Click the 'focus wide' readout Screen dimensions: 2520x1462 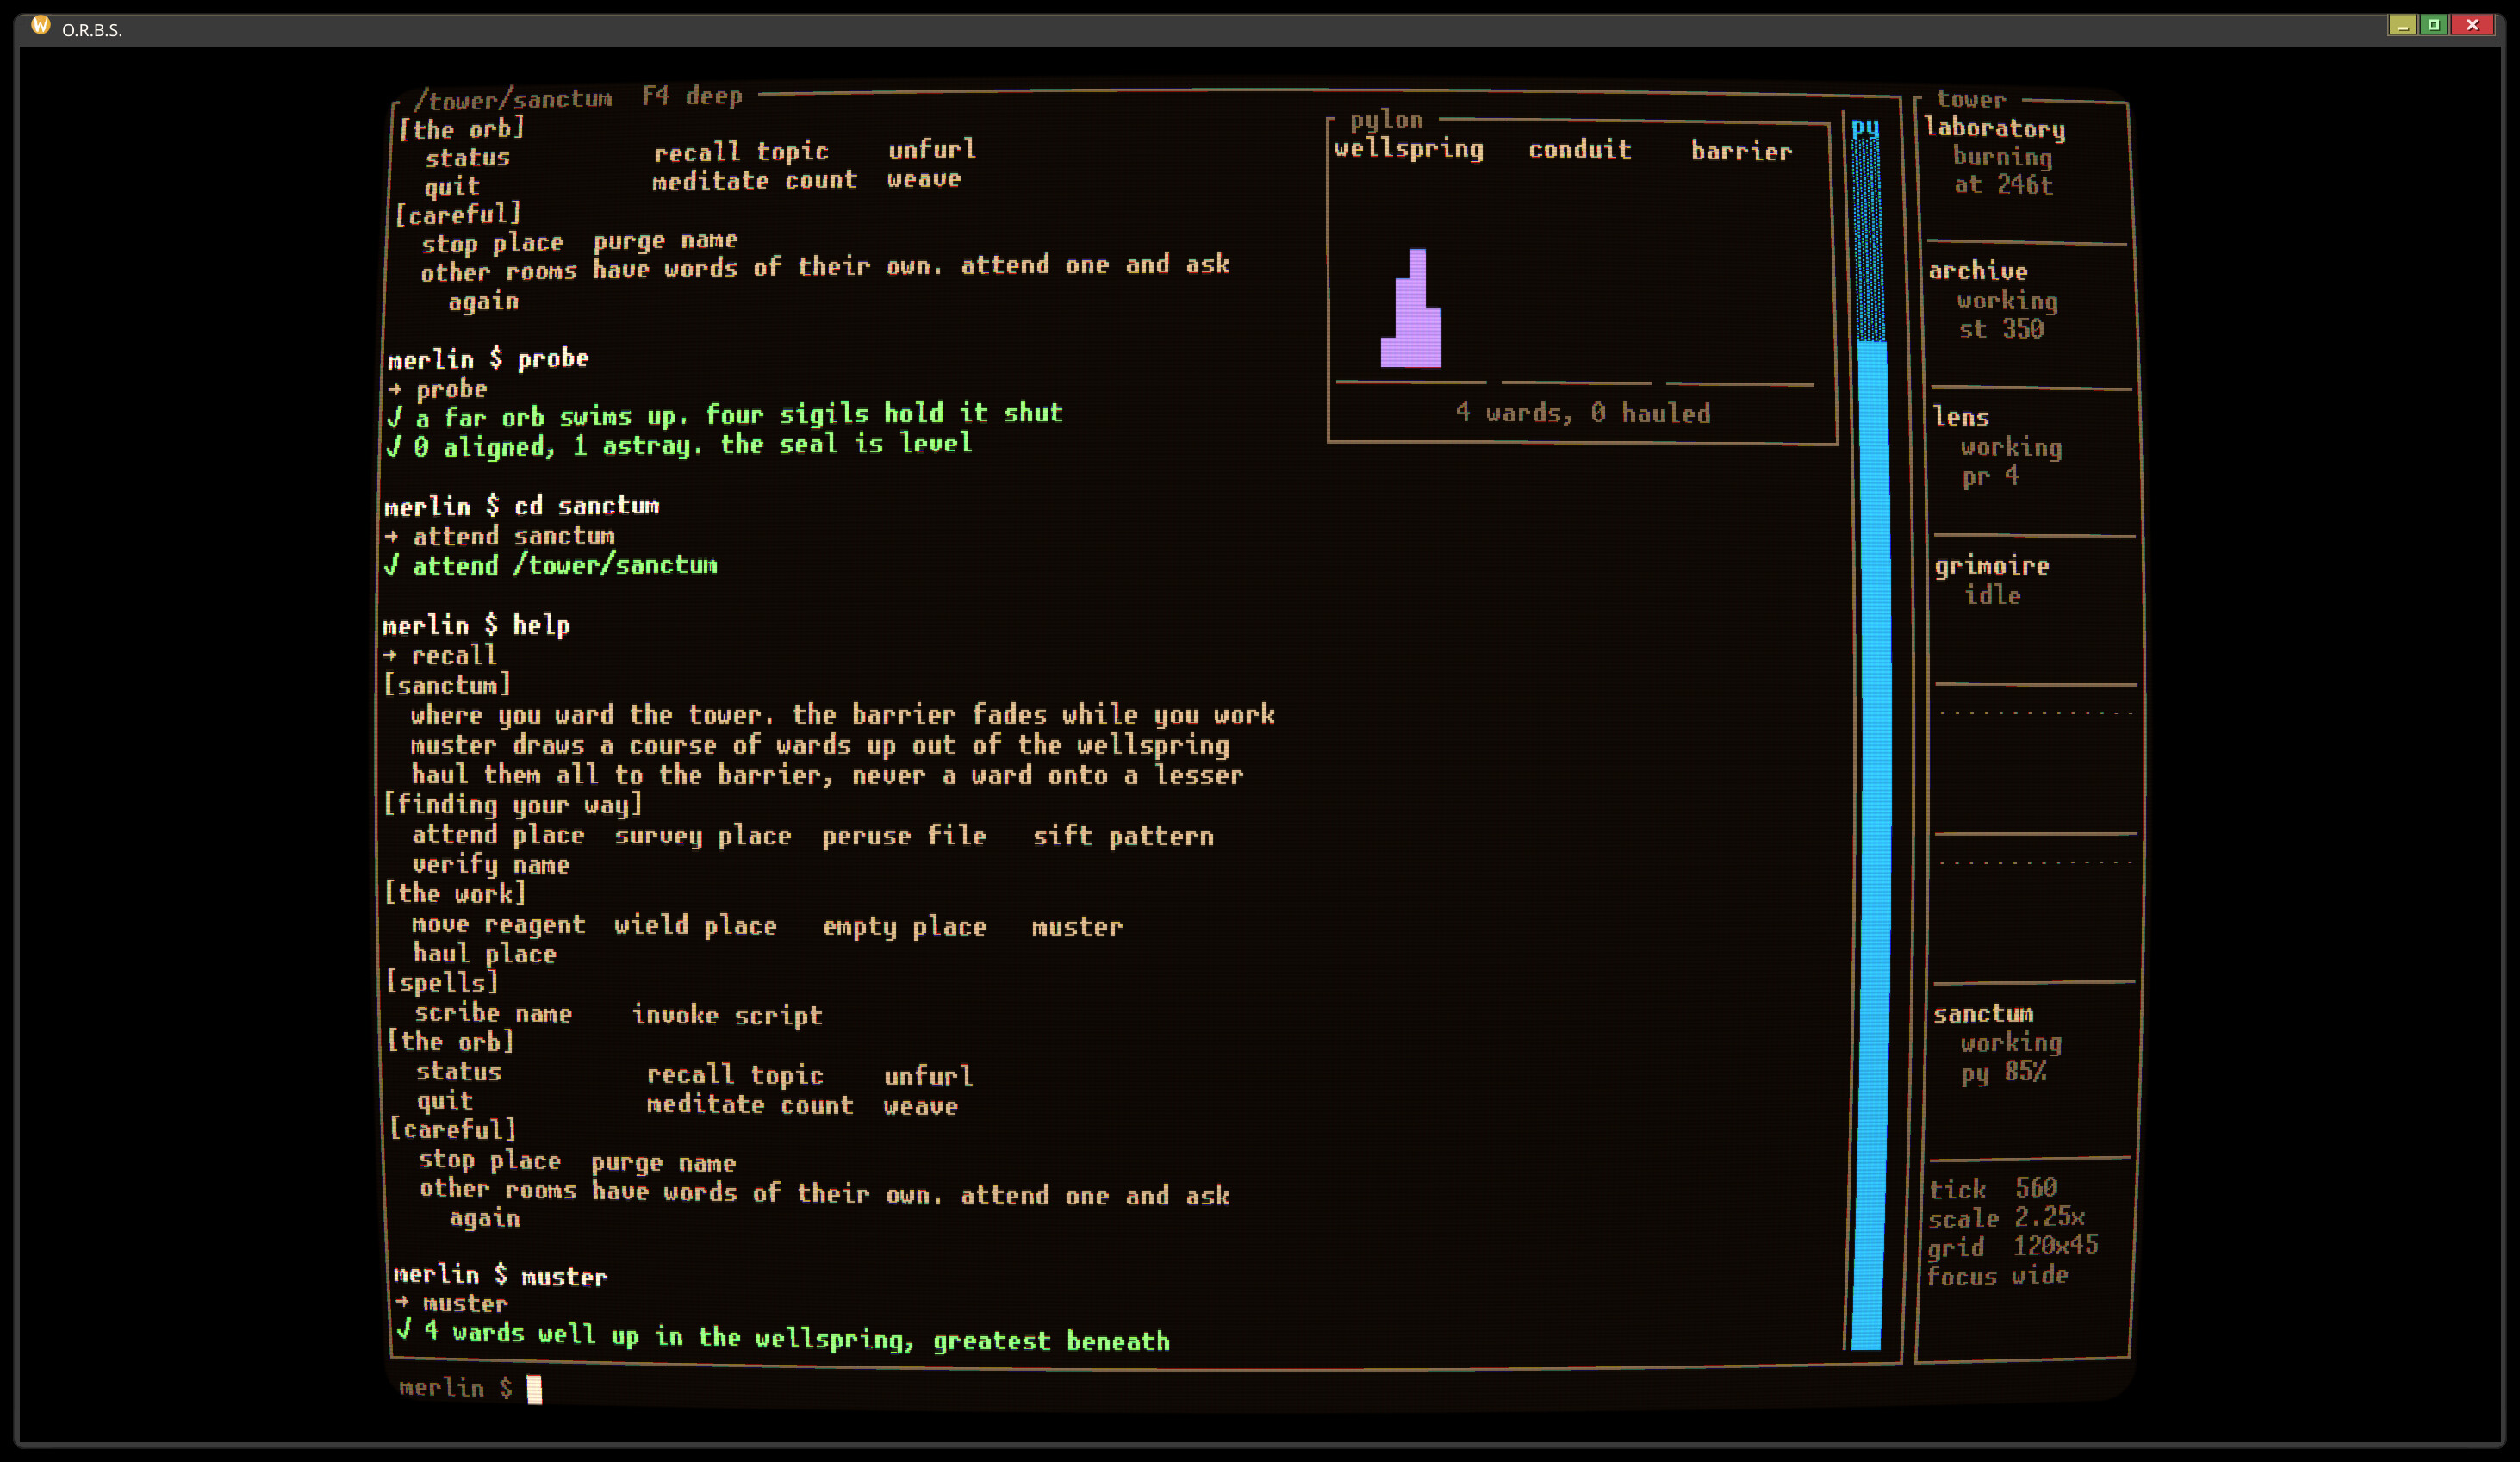1997,1275
